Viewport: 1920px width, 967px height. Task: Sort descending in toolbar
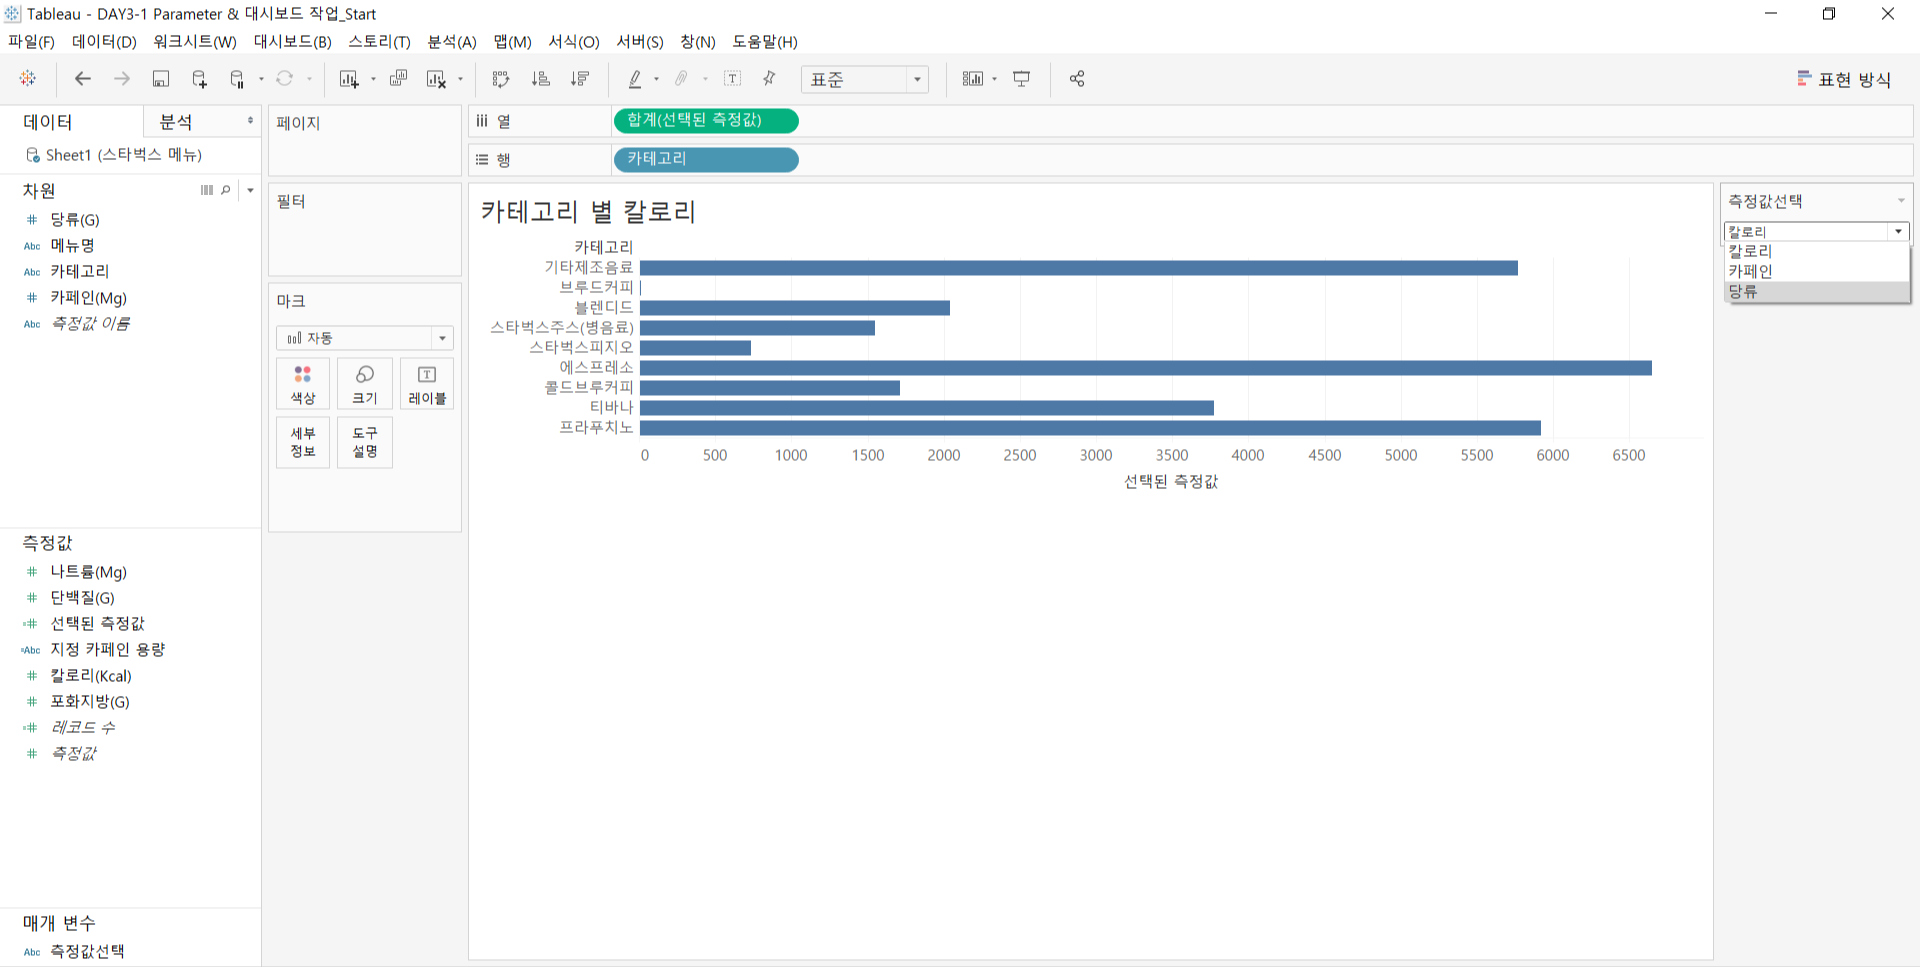coord(580,79)
